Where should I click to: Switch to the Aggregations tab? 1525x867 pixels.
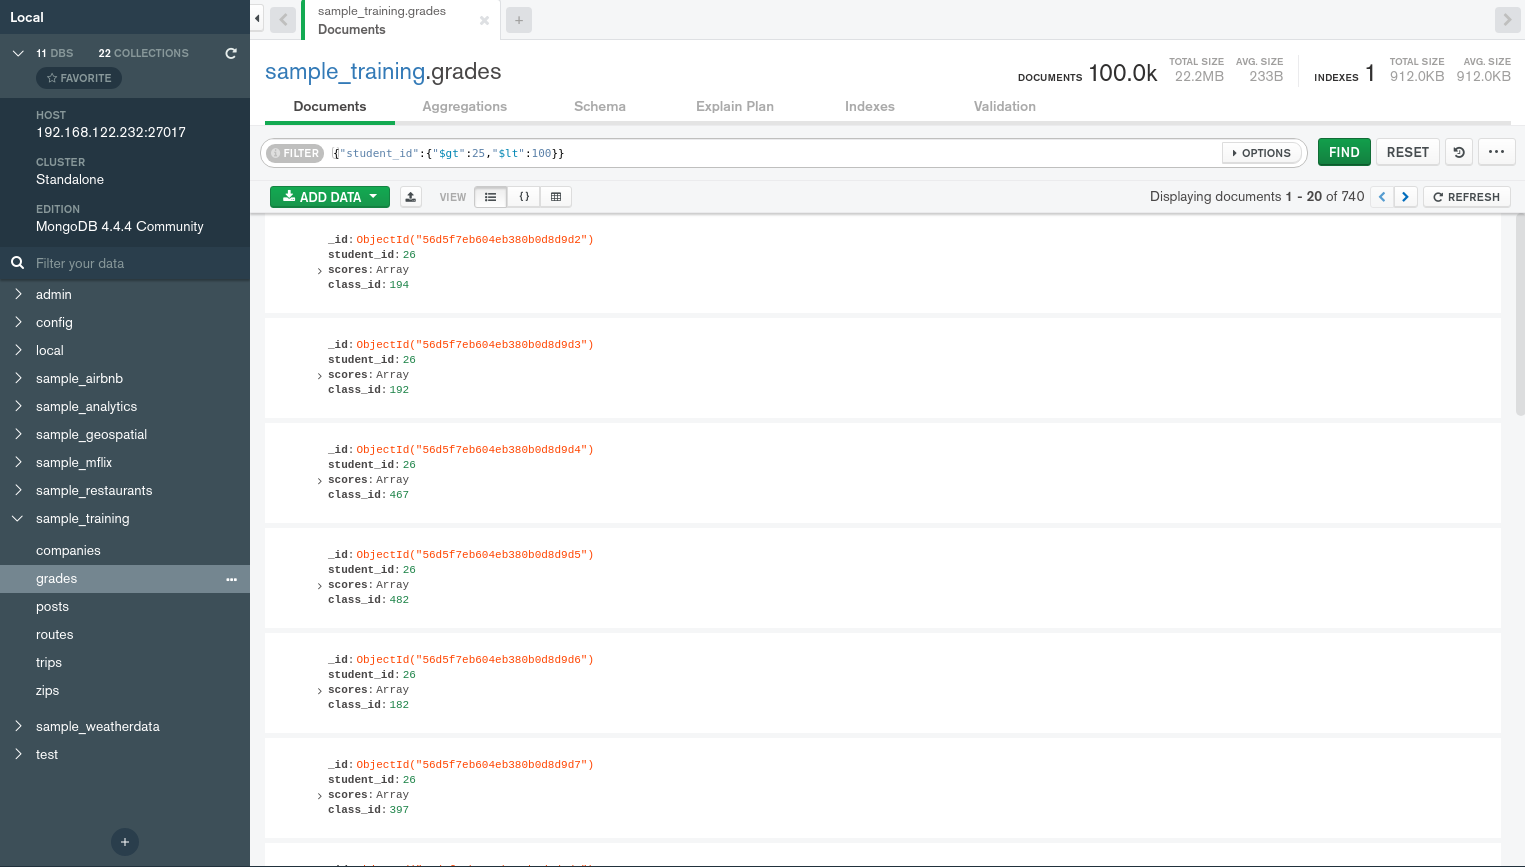point(464,106)
